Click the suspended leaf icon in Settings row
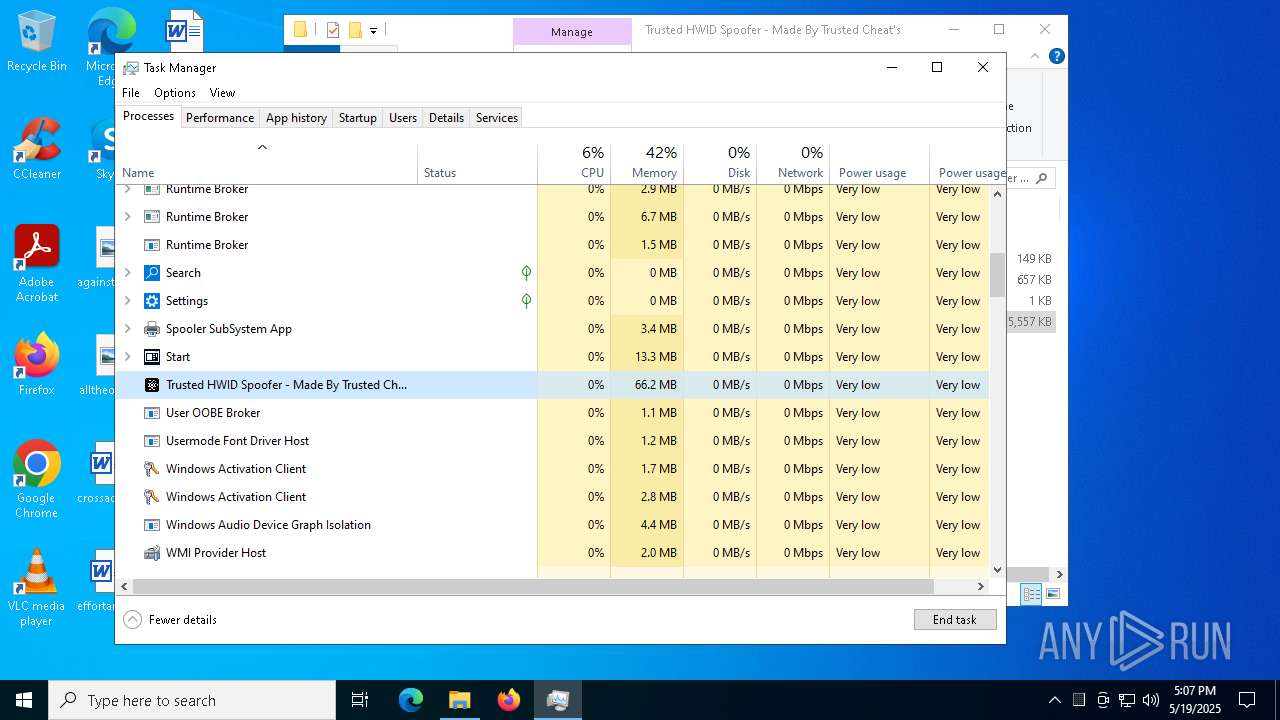Viewport: 1280px width, 720px height. 526,301
